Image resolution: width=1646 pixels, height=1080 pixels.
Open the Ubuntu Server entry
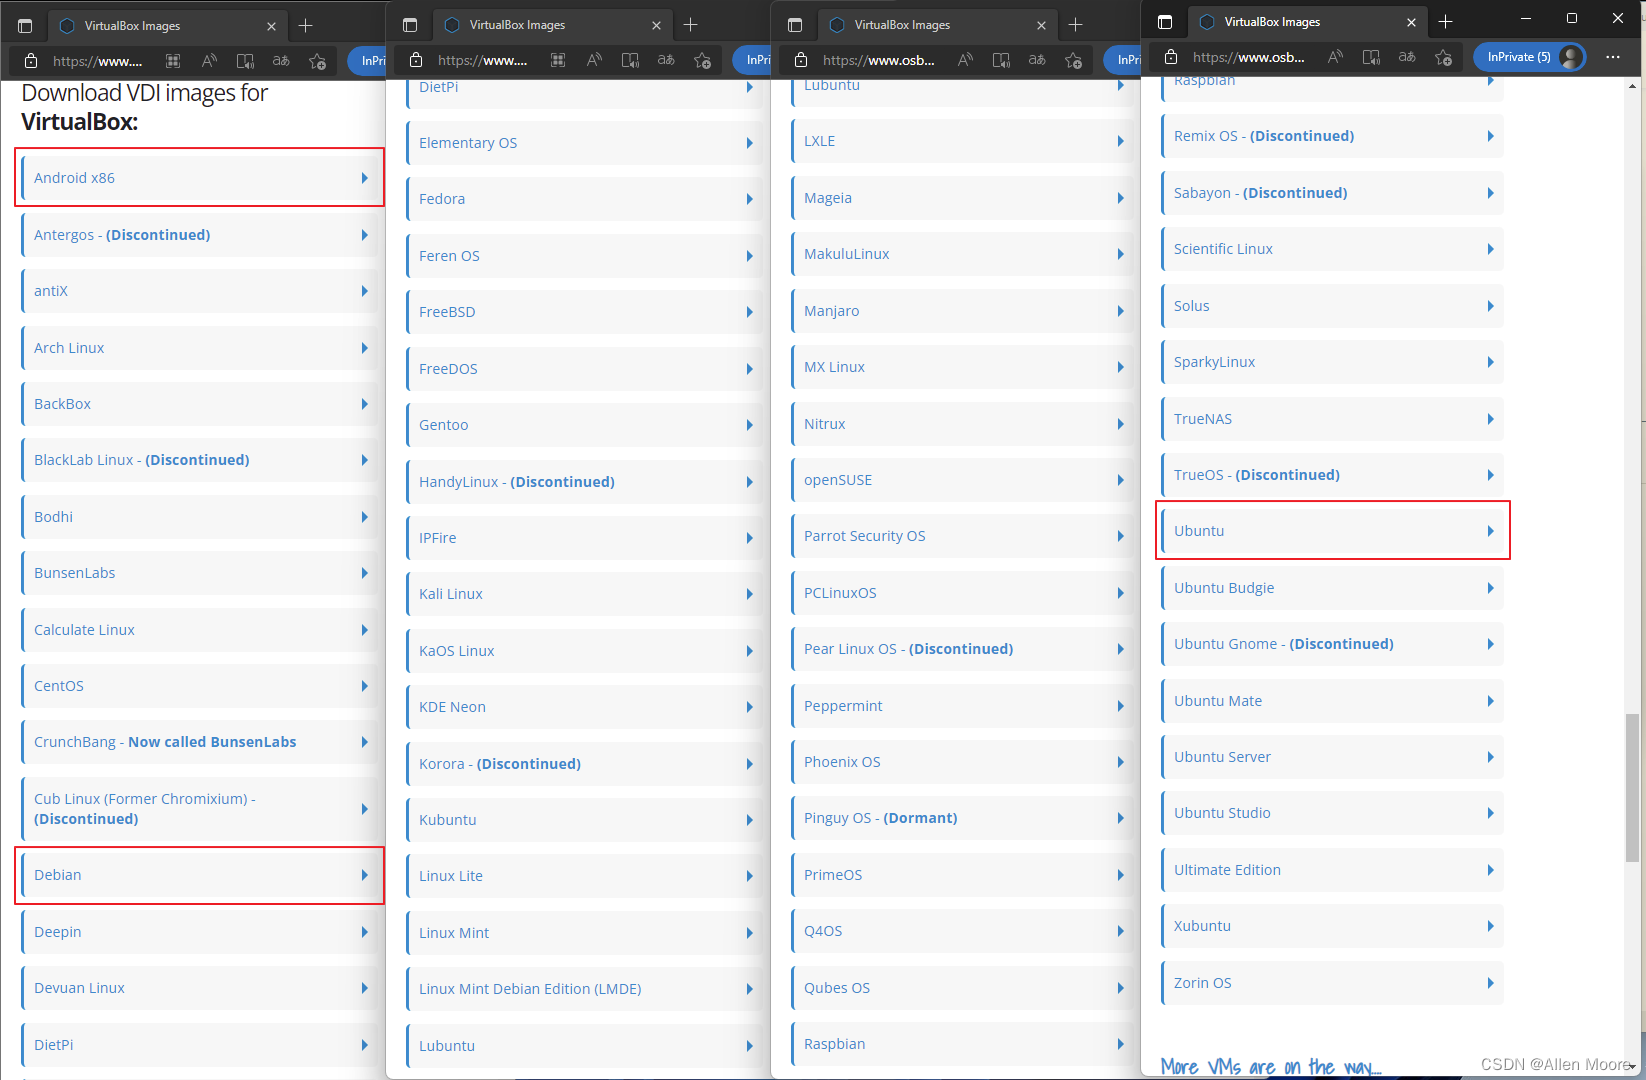tap(1333, 757)
